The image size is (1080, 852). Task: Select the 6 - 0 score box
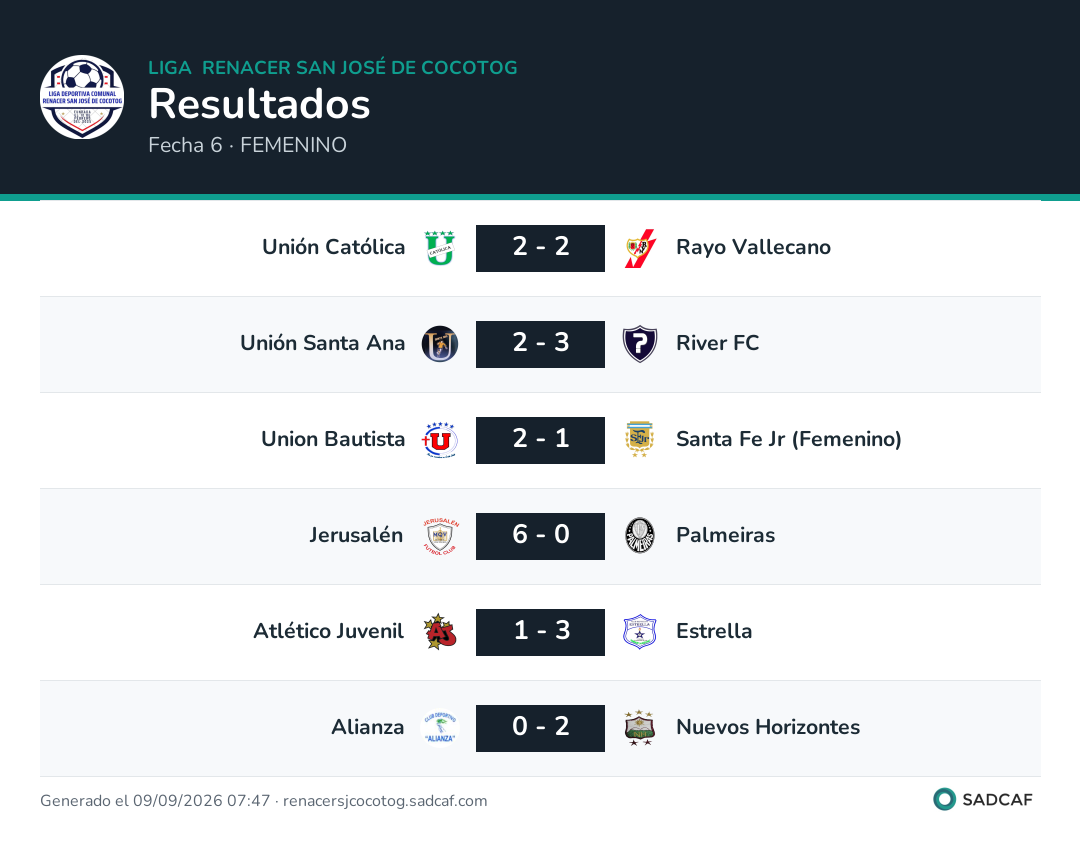541,536
